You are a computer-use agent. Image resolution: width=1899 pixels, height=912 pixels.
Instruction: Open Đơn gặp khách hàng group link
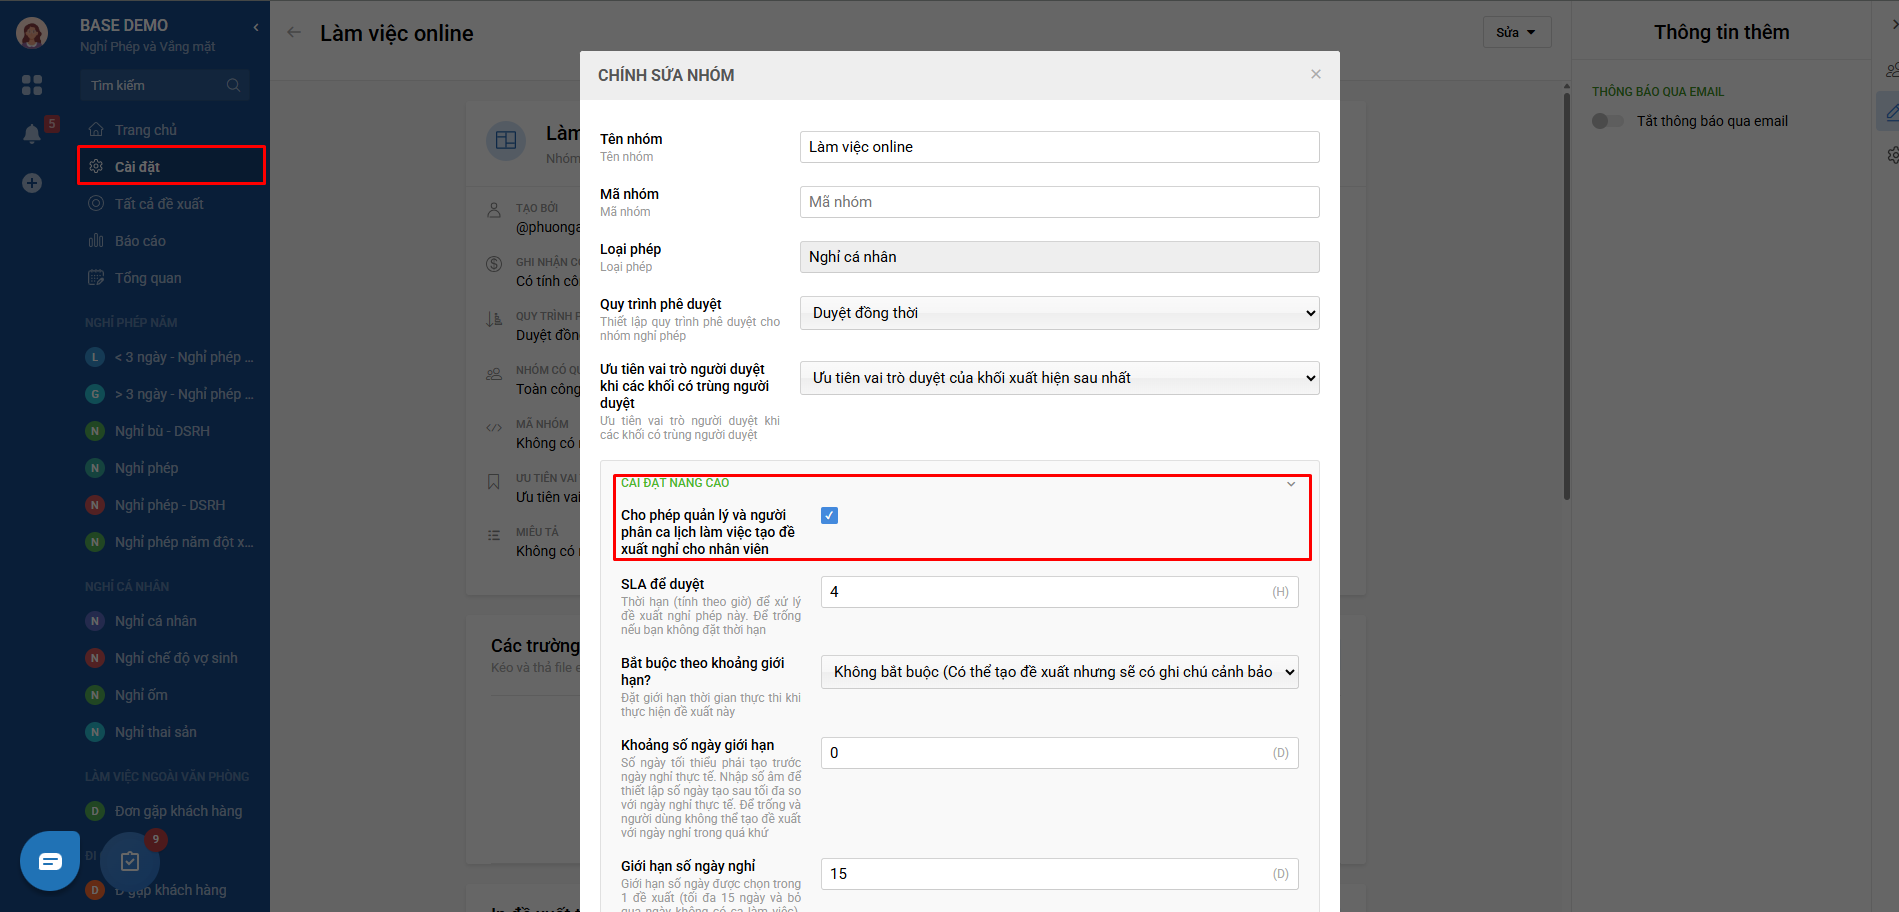(x=178, y=811)
